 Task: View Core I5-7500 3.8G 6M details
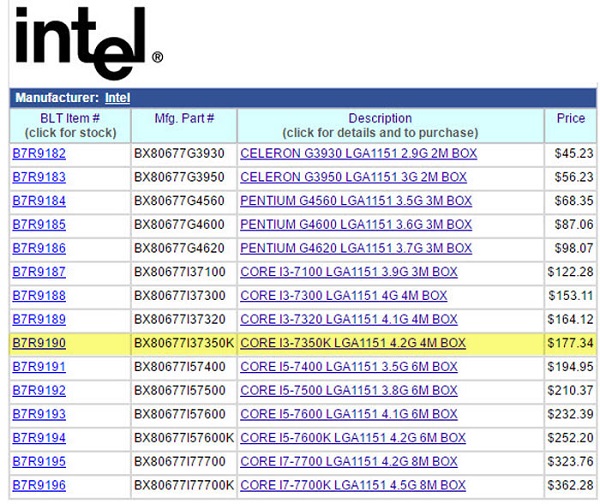[349, 391]
